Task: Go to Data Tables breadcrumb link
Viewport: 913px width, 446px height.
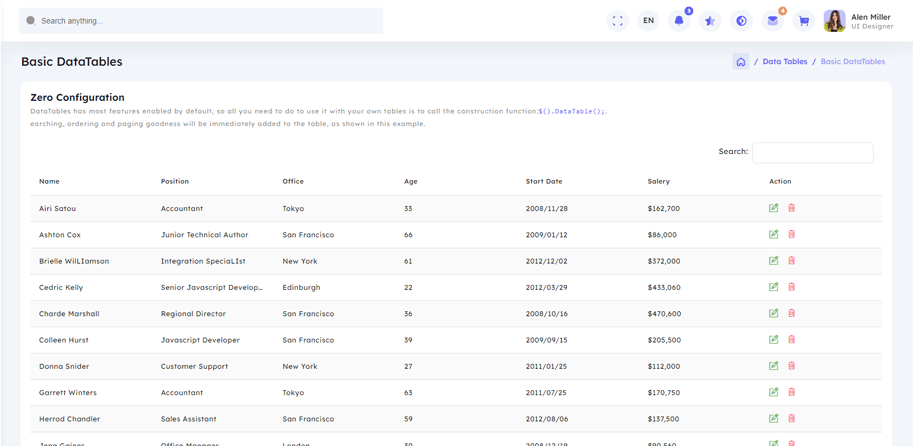Action: point(784,62)
